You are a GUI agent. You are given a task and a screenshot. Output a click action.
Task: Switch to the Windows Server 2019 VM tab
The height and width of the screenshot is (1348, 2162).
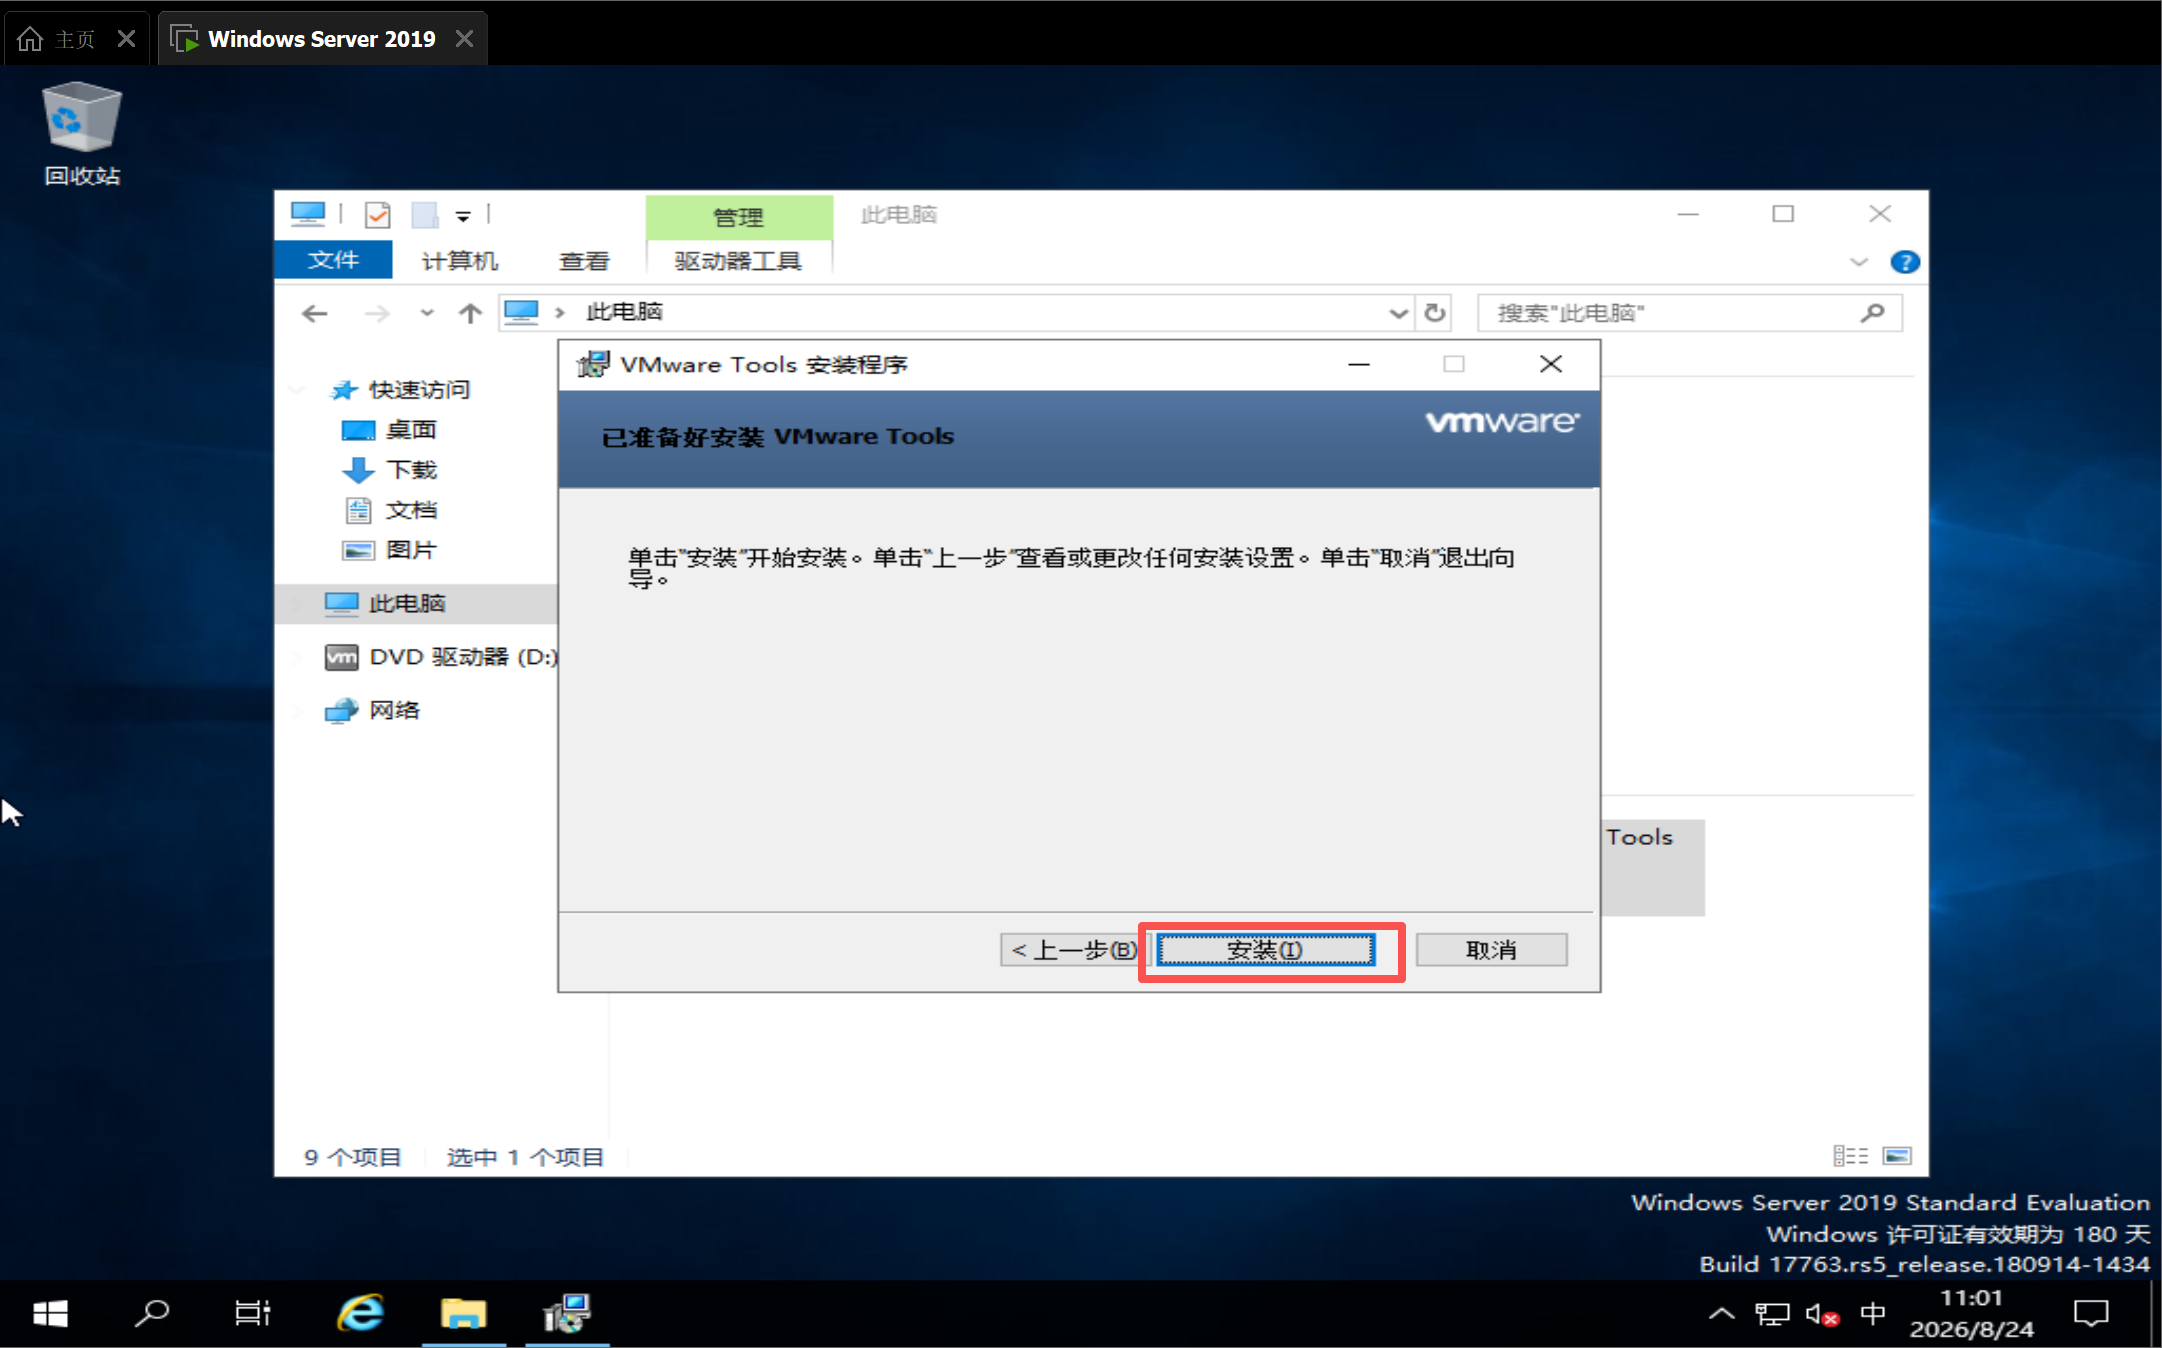[321, 39]
